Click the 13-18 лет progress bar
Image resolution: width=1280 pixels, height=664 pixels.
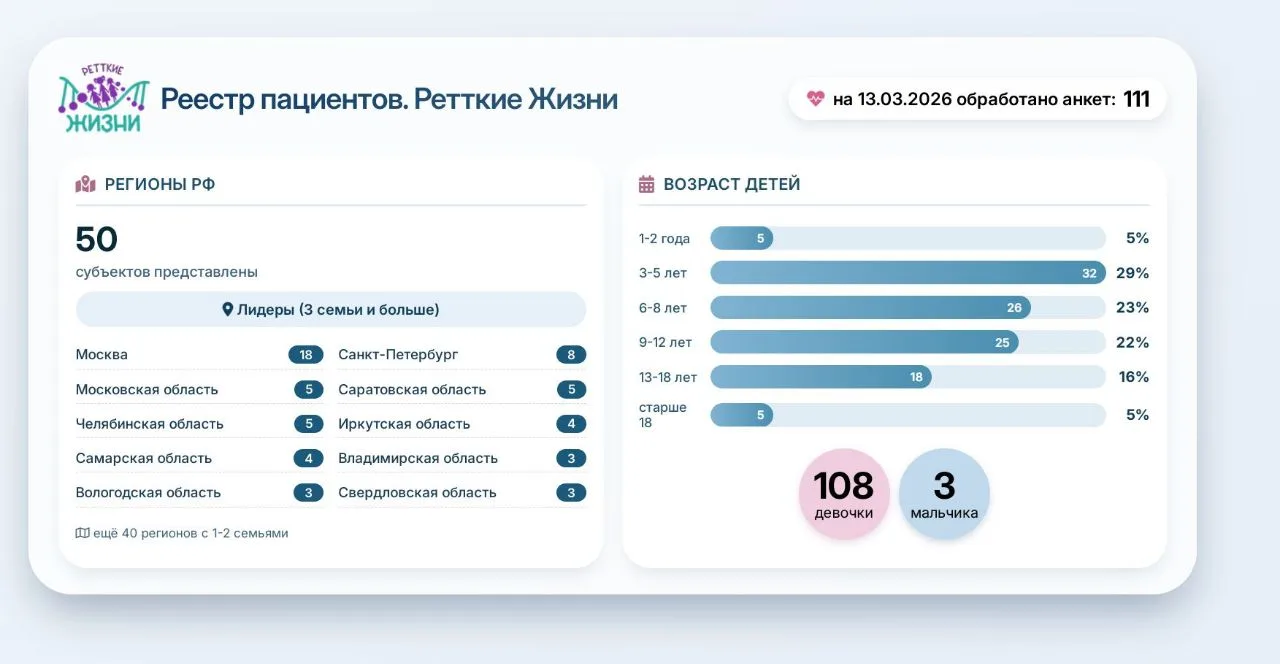coord(908,377)
